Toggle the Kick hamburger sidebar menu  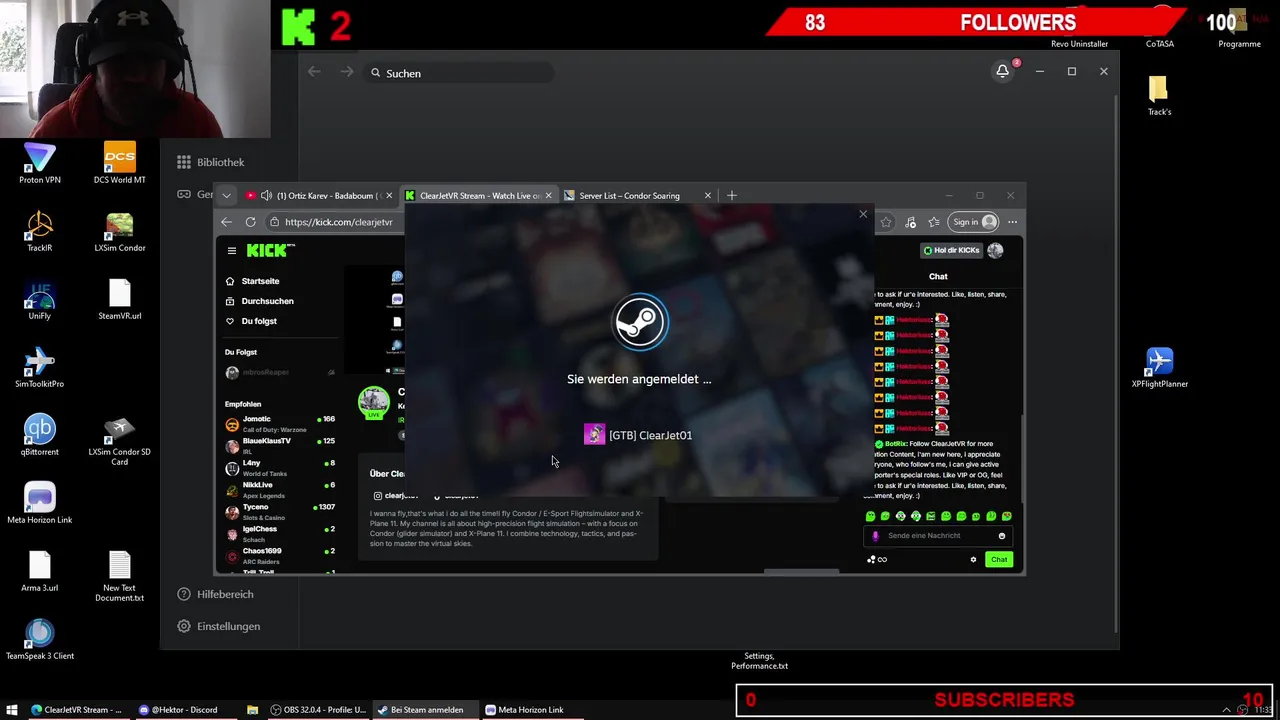pyautogui.click(x=231, y=251)
